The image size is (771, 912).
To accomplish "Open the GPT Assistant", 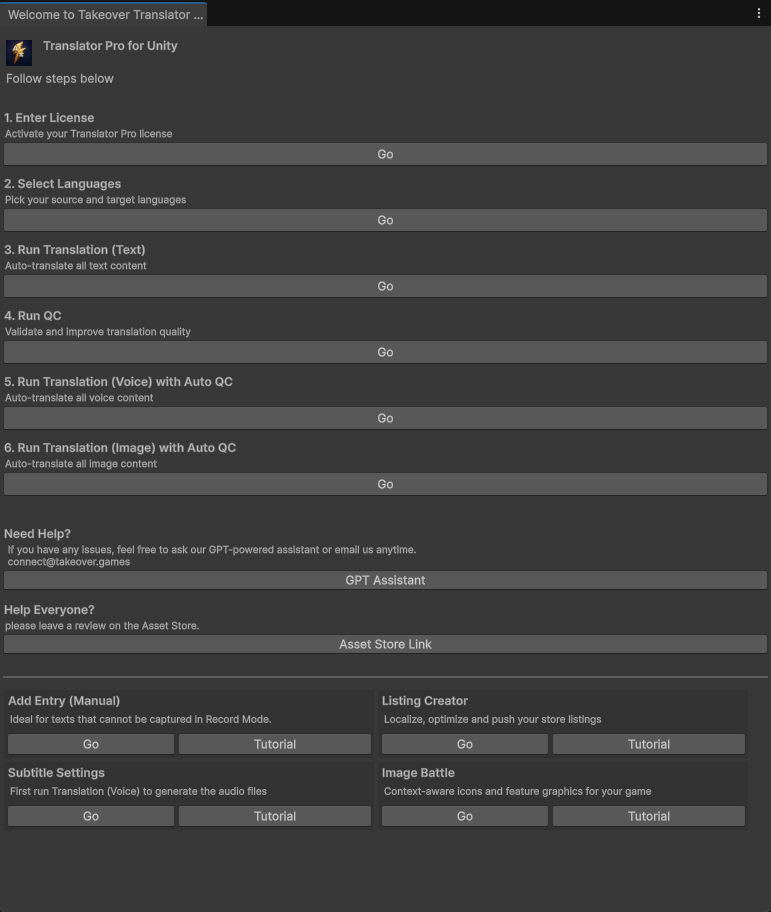I will [385, 579].
